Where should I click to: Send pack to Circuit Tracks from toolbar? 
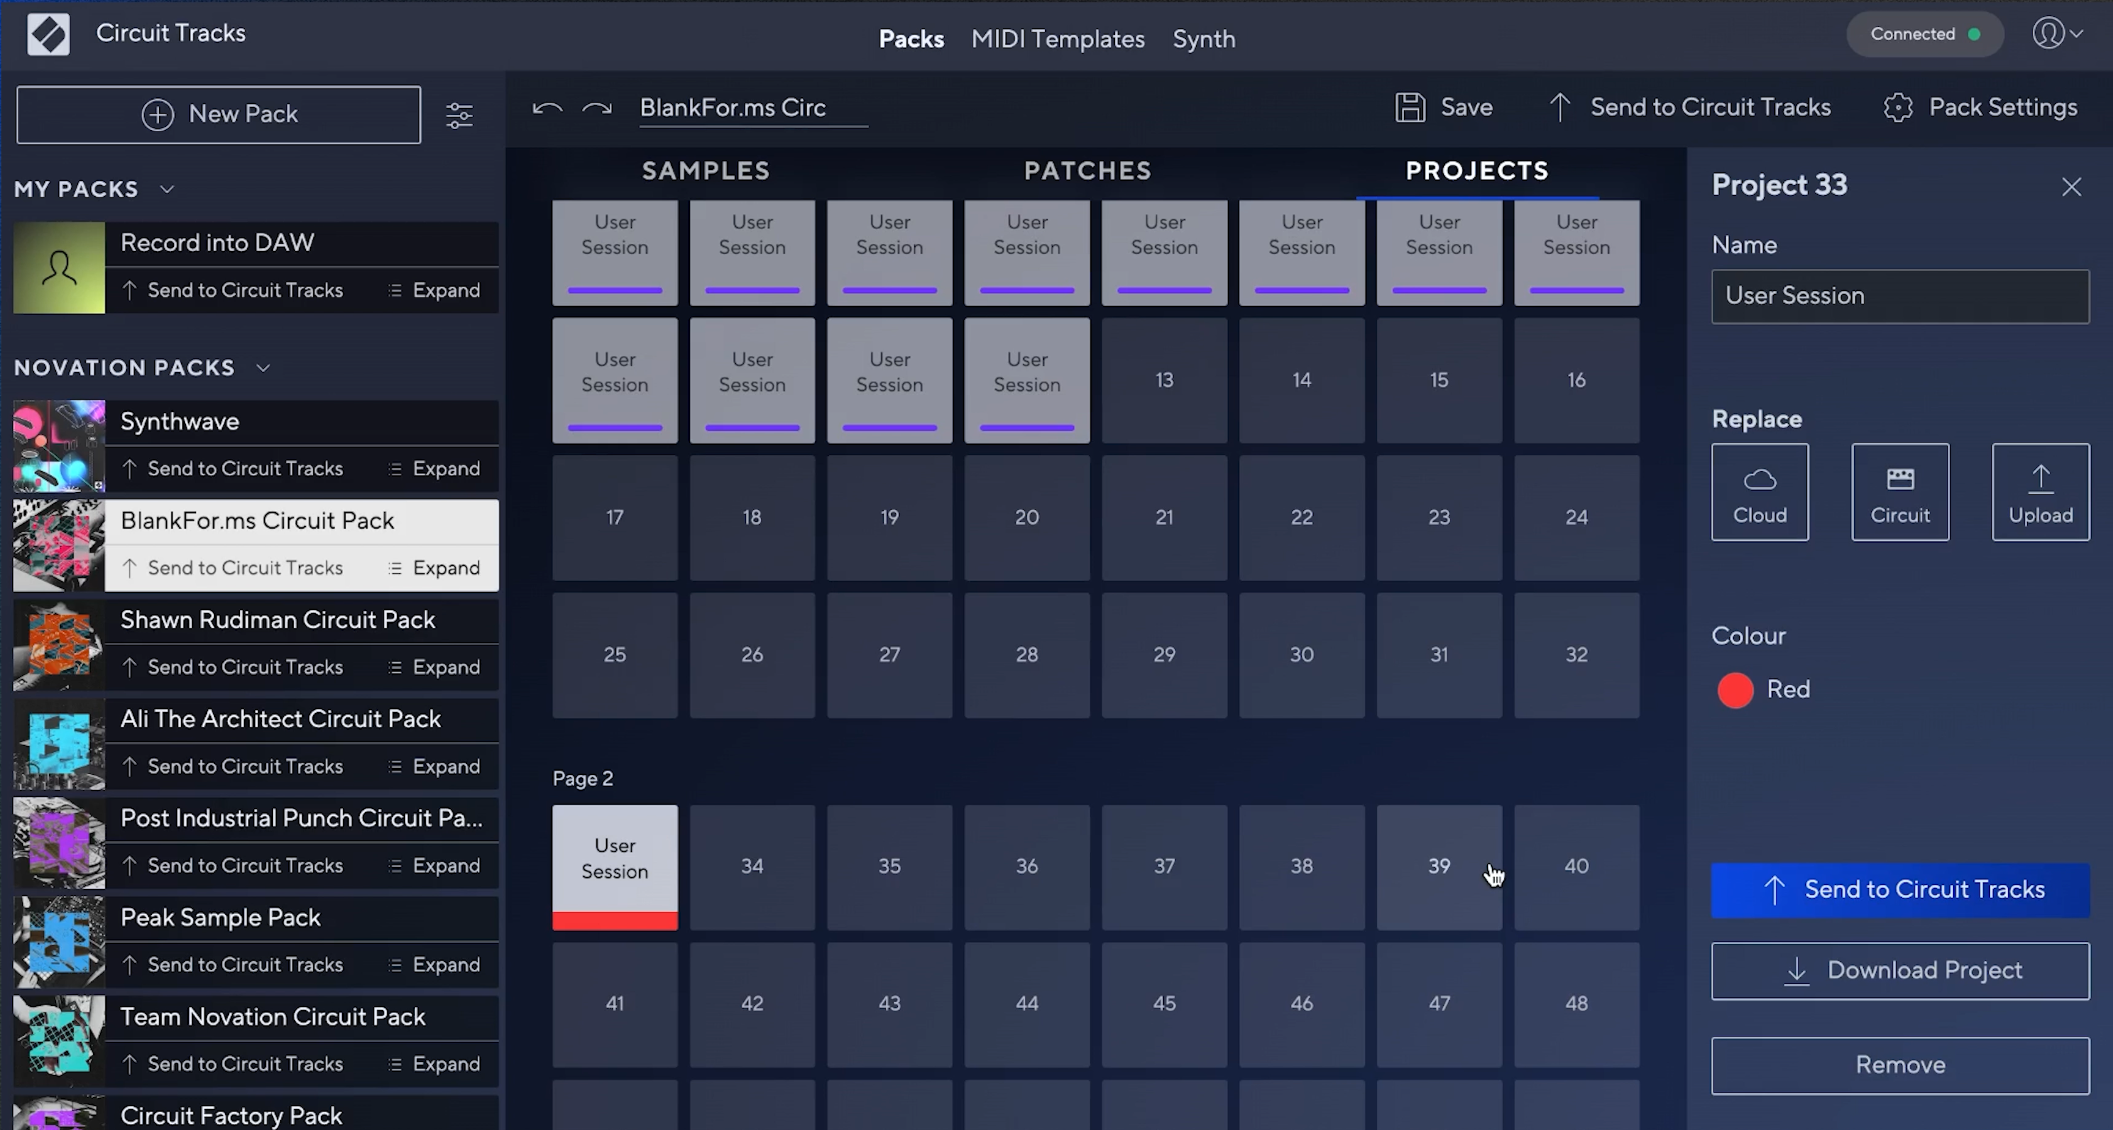1690,107
